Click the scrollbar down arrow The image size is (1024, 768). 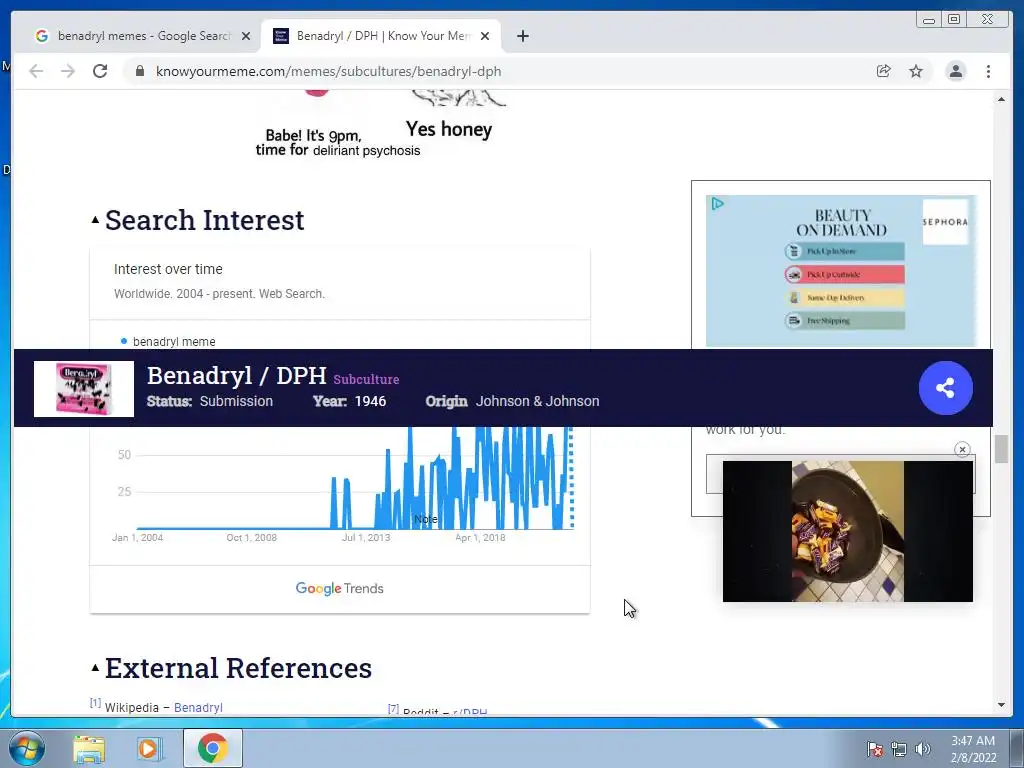(x=1001, y=705)
